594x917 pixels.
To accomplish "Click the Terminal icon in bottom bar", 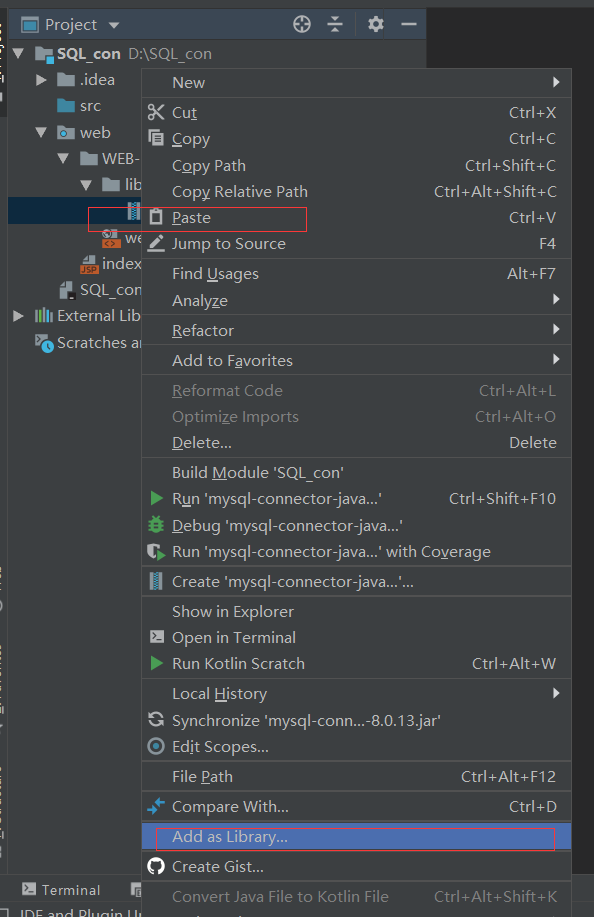I will coord(29,890).
